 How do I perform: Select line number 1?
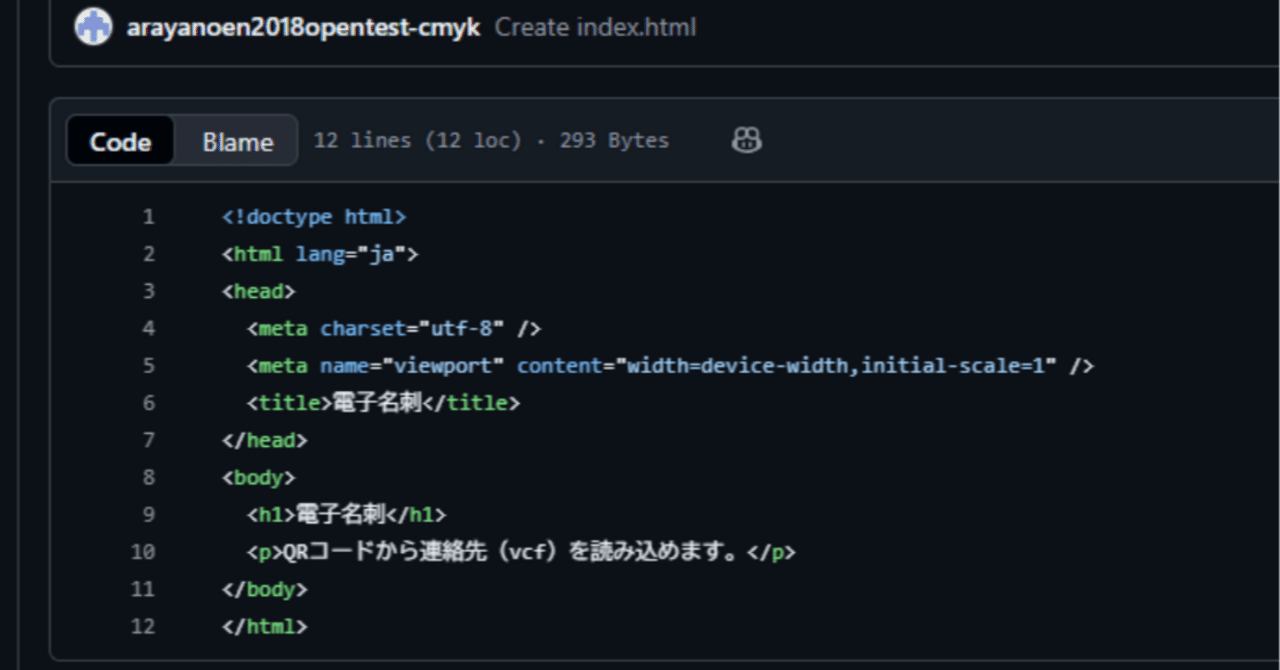[x=148, y=217]
